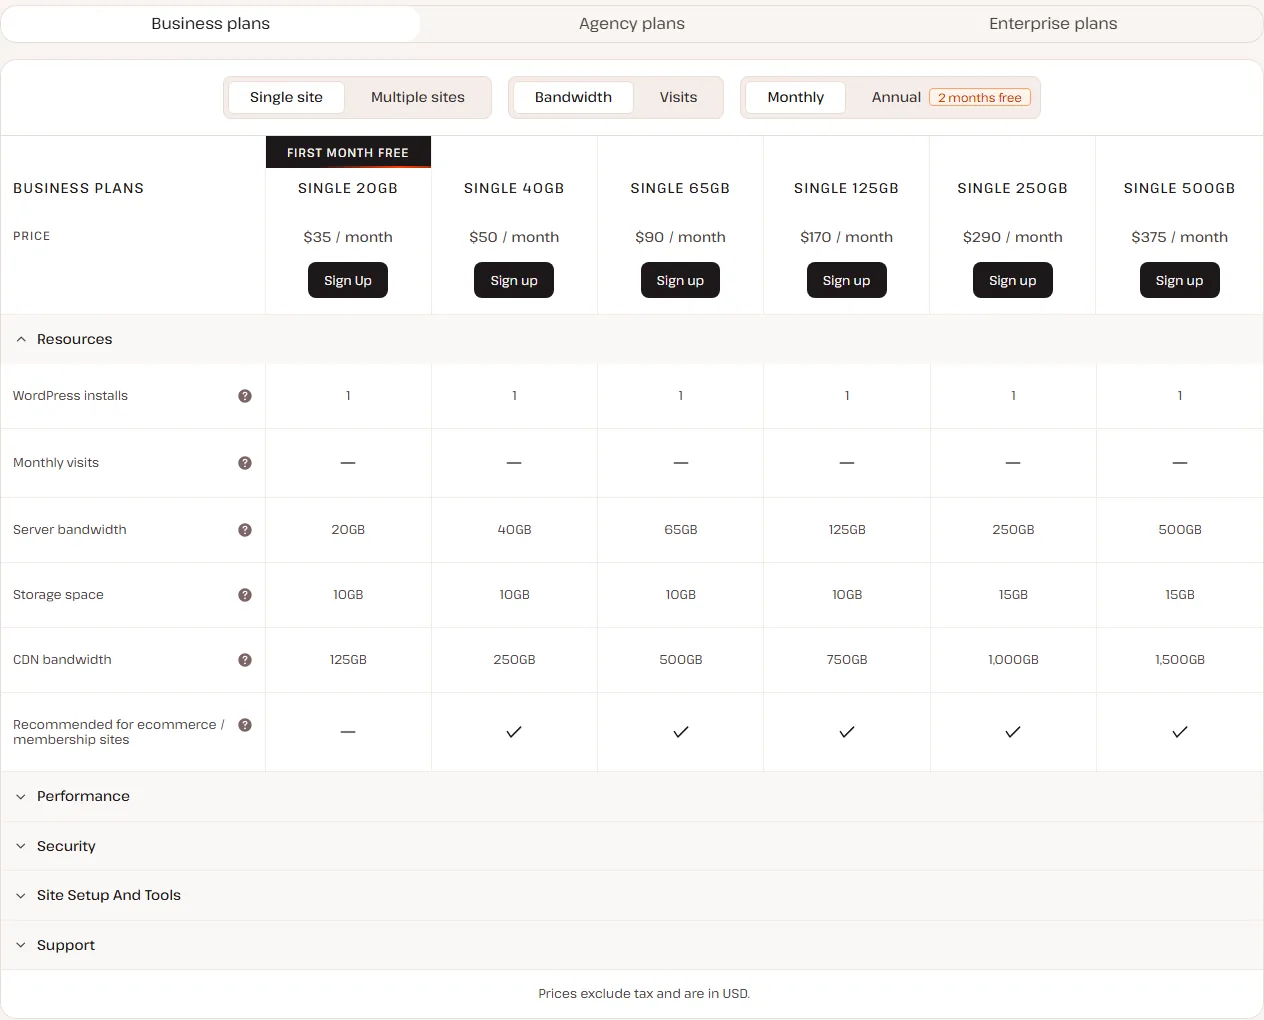The width and height of the screenshot is (1264, 1020).
Task: Open CDN bandwidth help tooltip icon
Action: pos(245,660)
